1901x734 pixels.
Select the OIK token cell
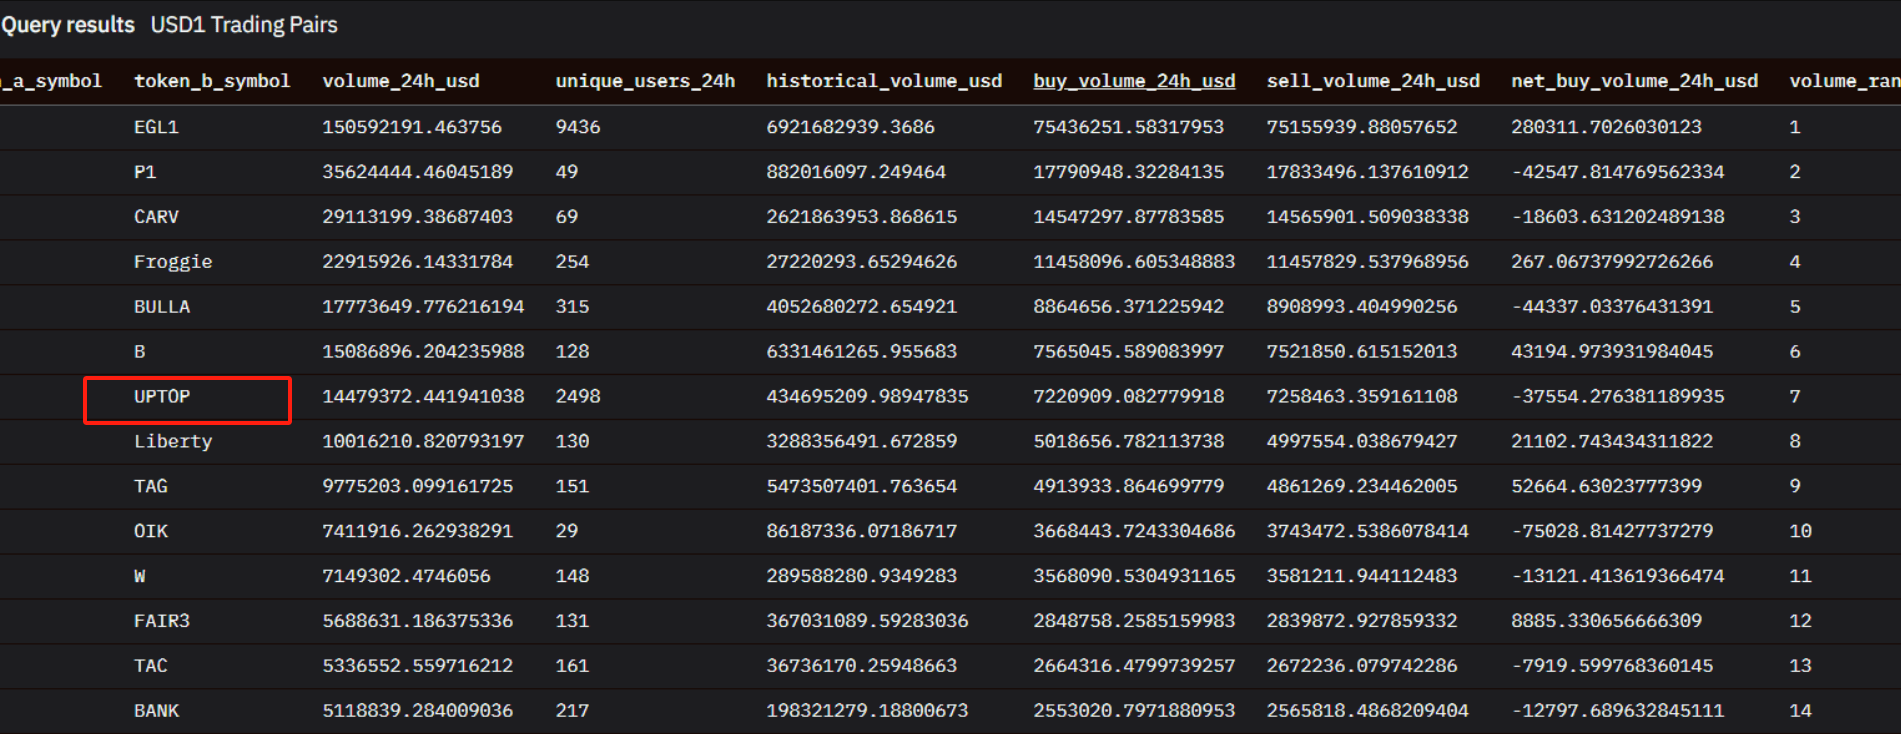151,531
